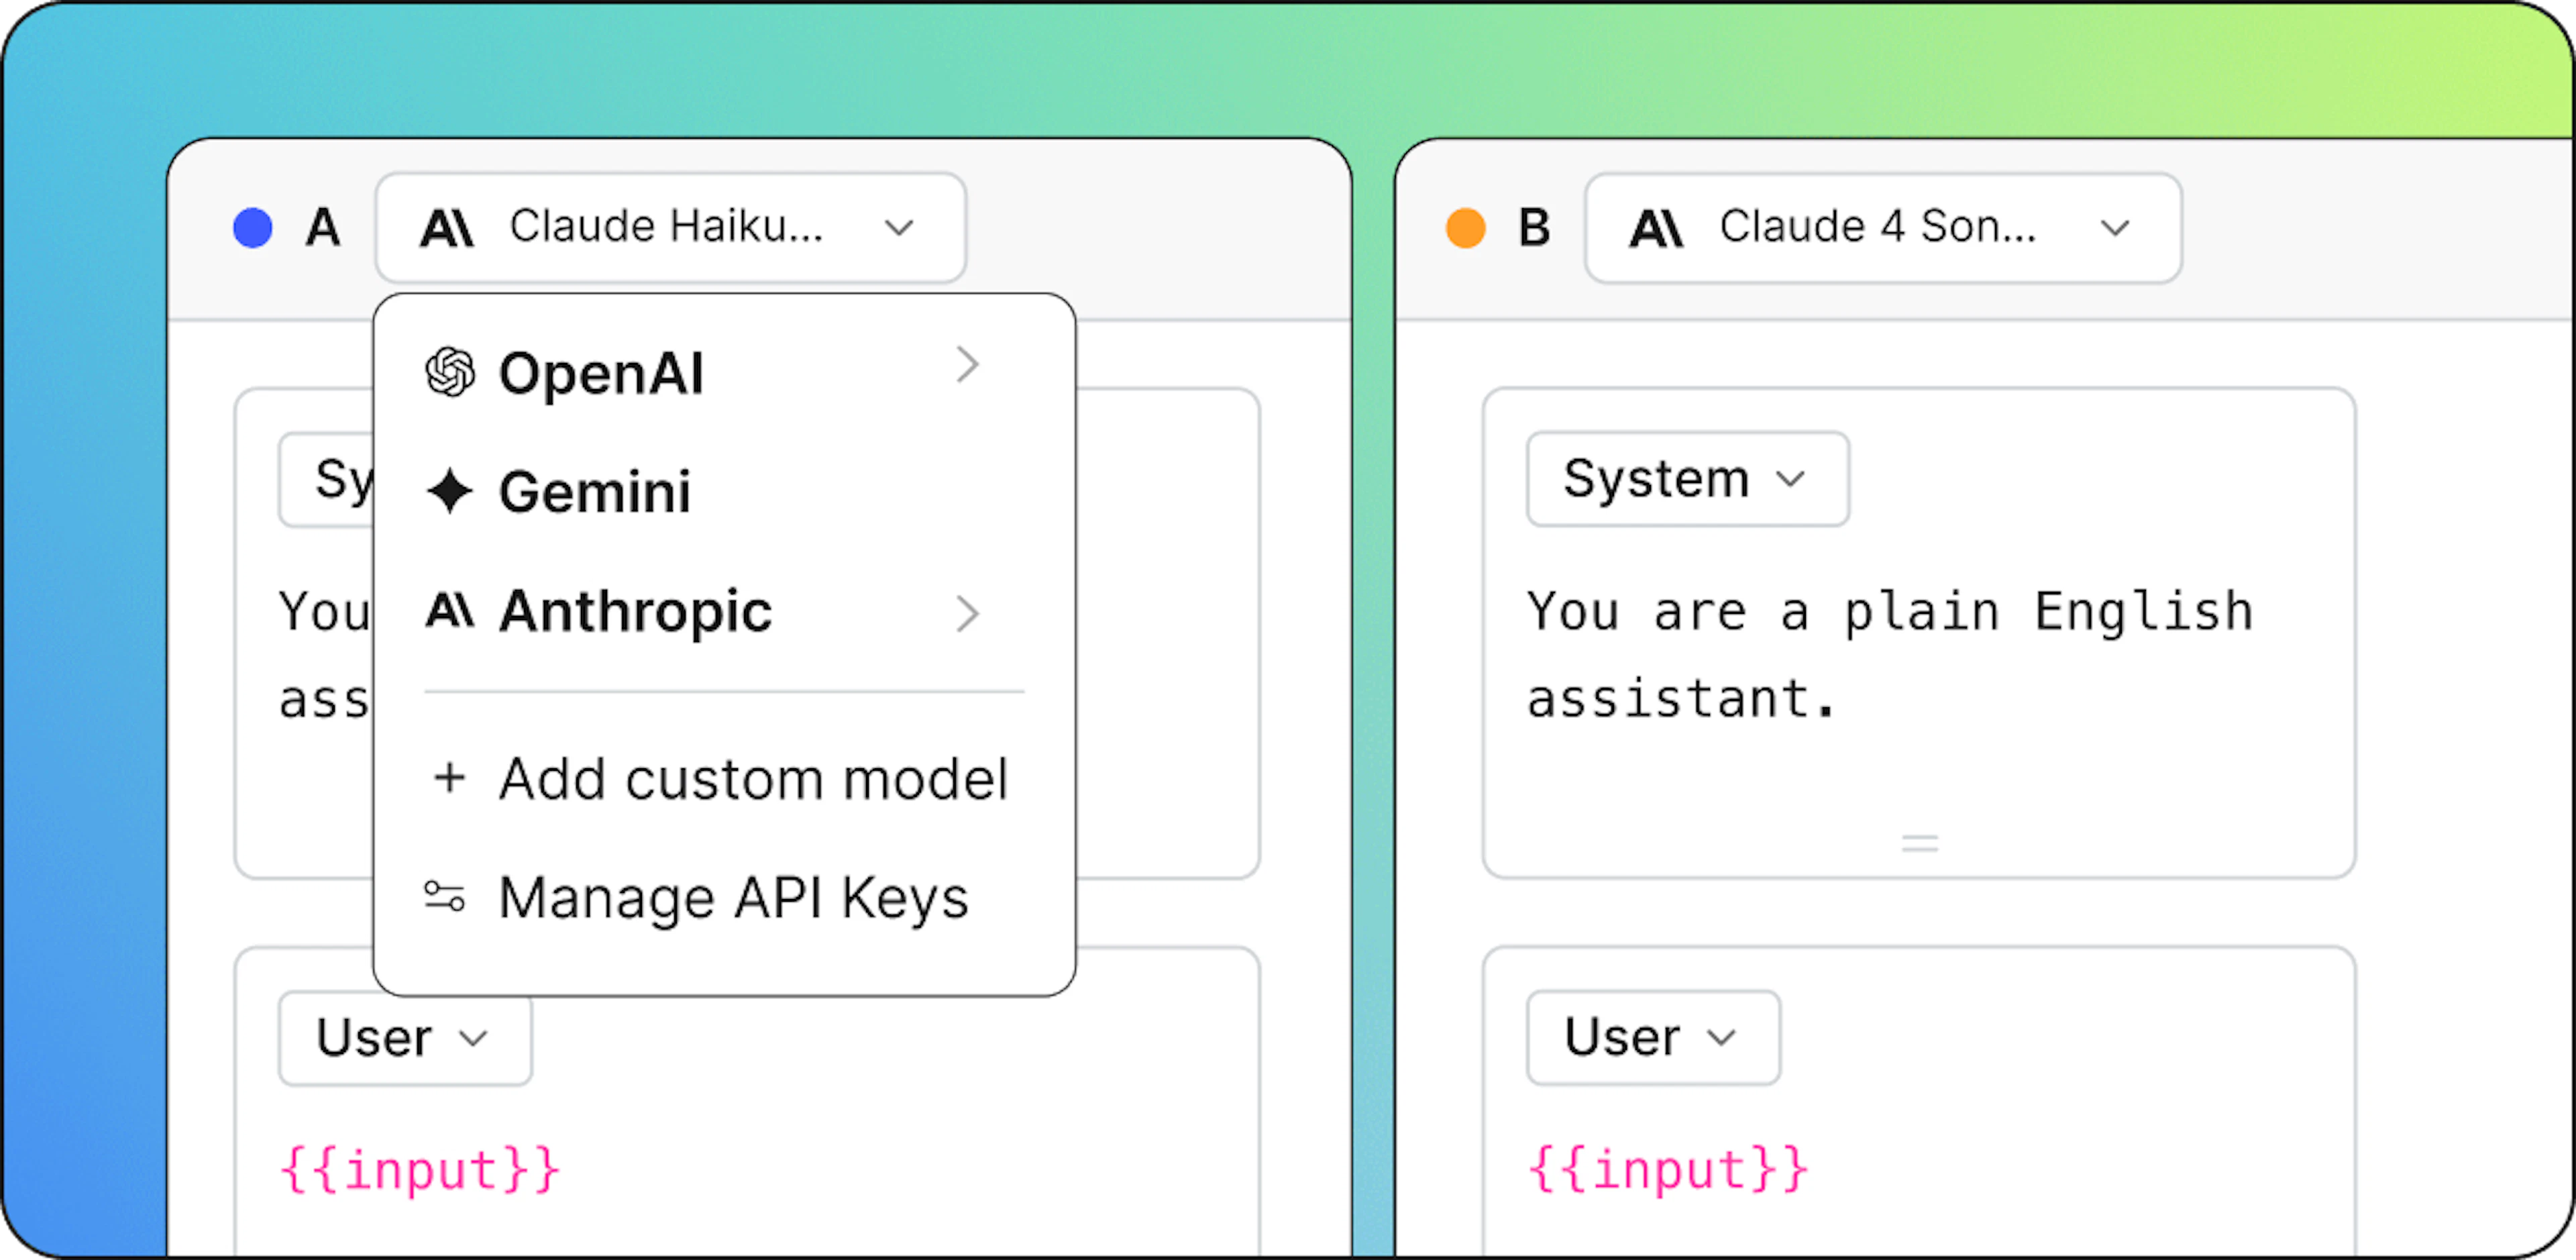Click the plus icon beside Add custom model
The image size is (2576, 1260).
tap(450, 778)
